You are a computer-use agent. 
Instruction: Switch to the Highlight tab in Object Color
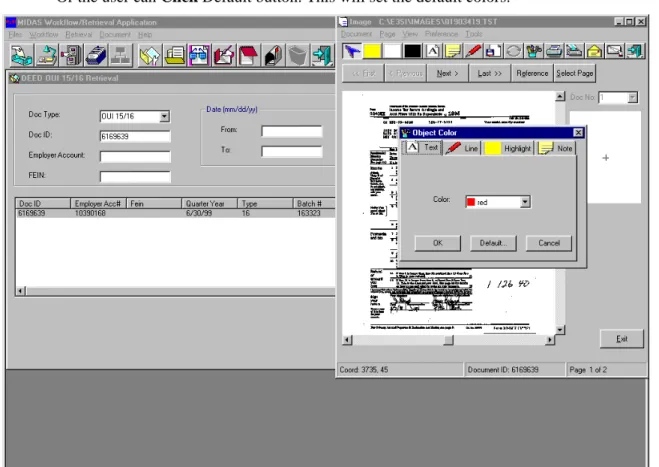(x=508, y=148)
